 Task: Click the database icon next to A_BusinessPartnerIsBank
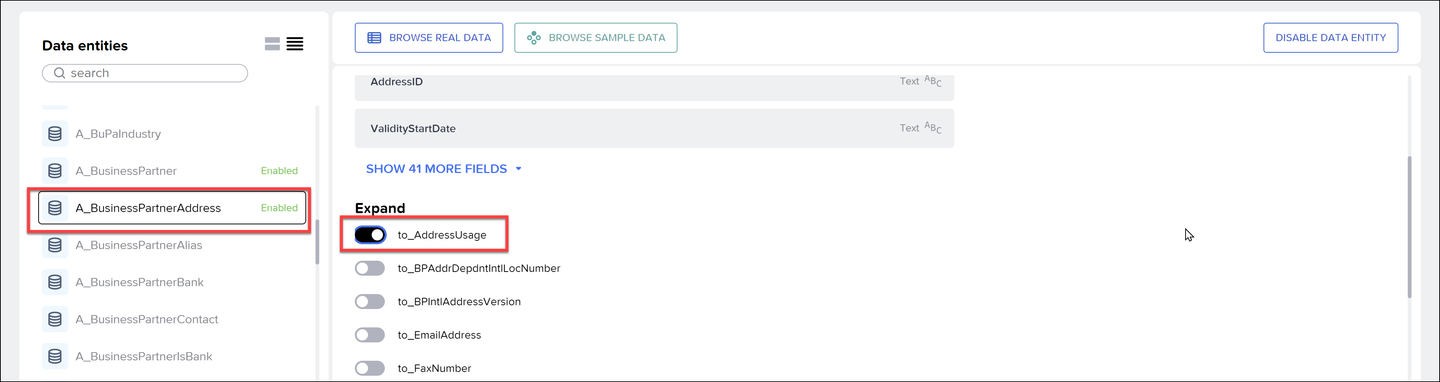pyautogui.click(x=55, y=356)
